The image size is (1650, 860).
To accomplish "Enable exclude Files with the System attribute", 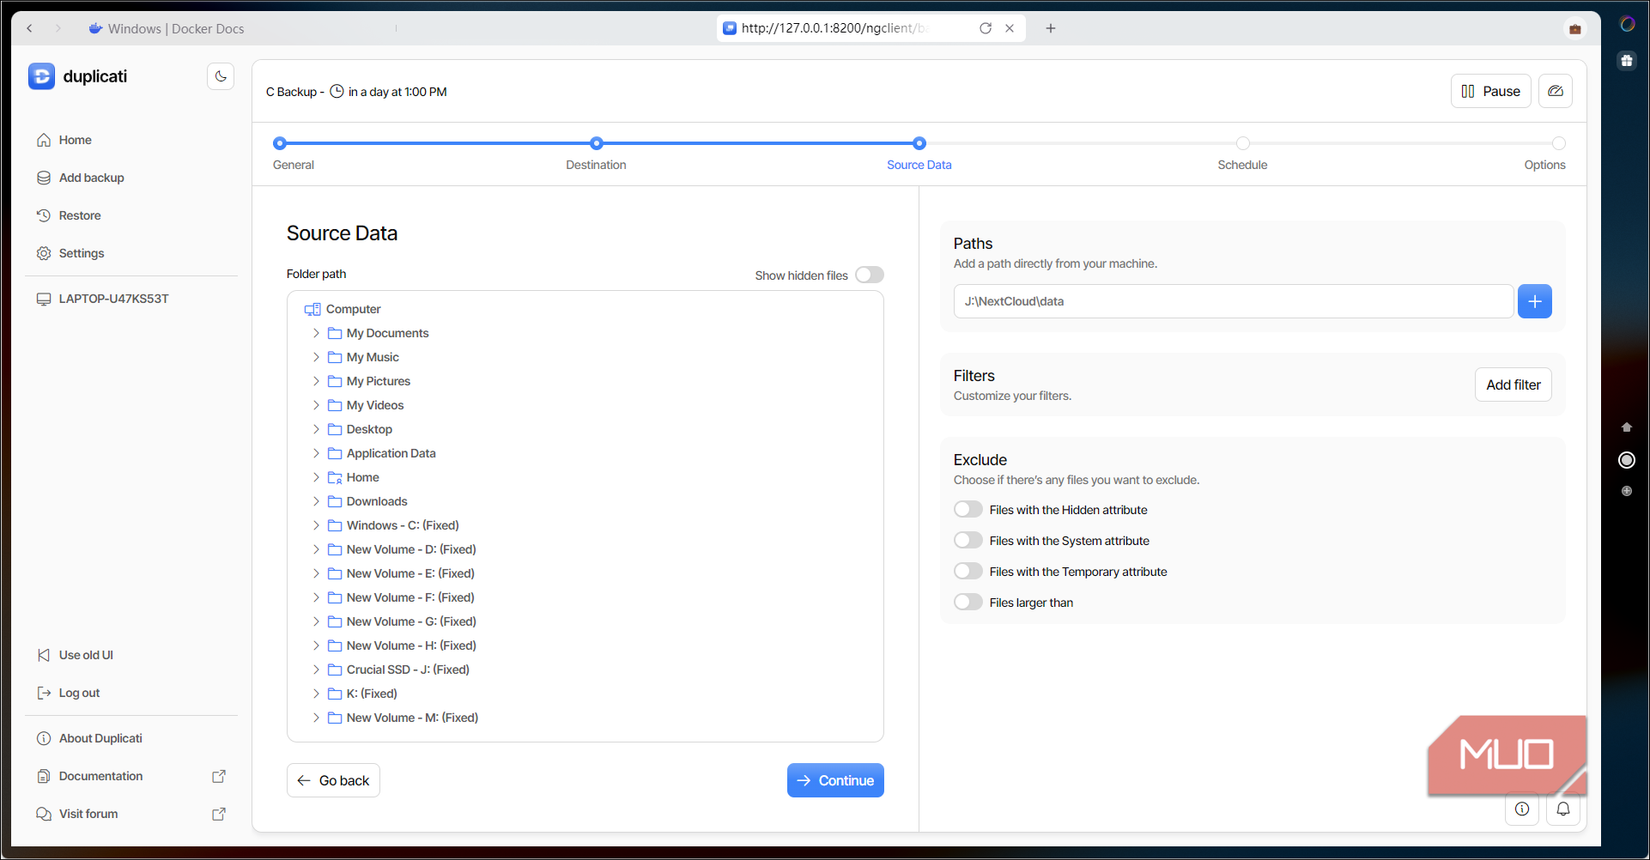I will click(x=968, y=540).
